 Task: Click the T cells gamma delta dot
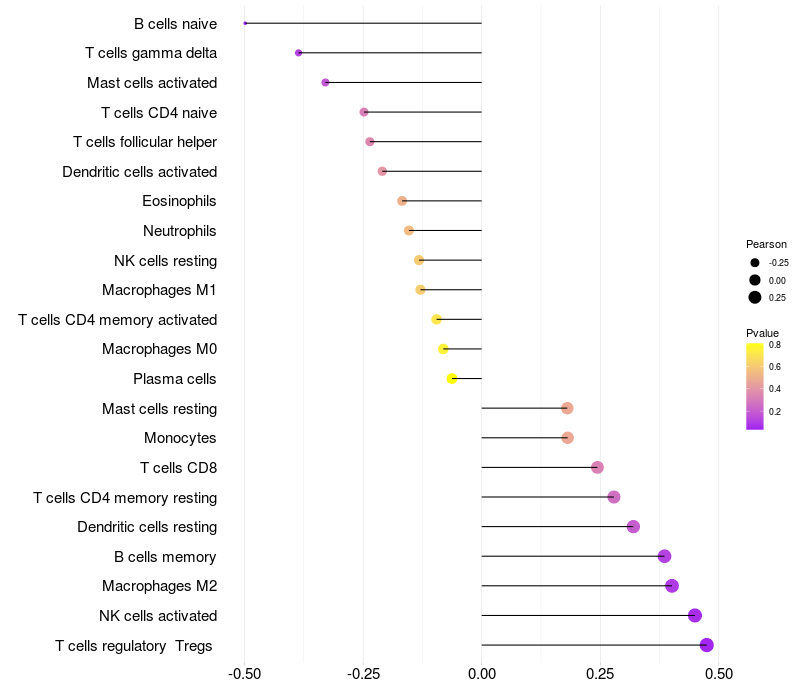tap(298, 53)
